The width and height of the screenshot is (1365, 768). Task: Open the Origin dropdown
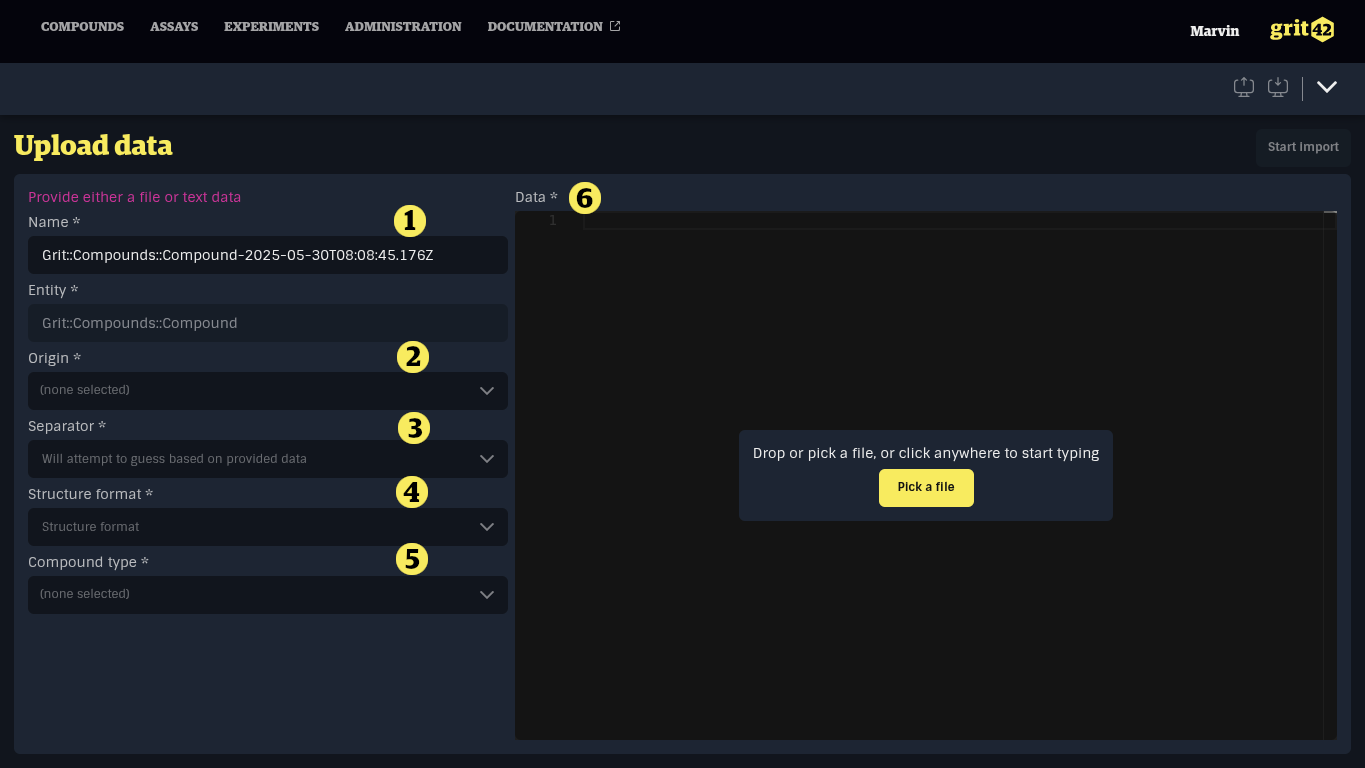click(268, 391)
